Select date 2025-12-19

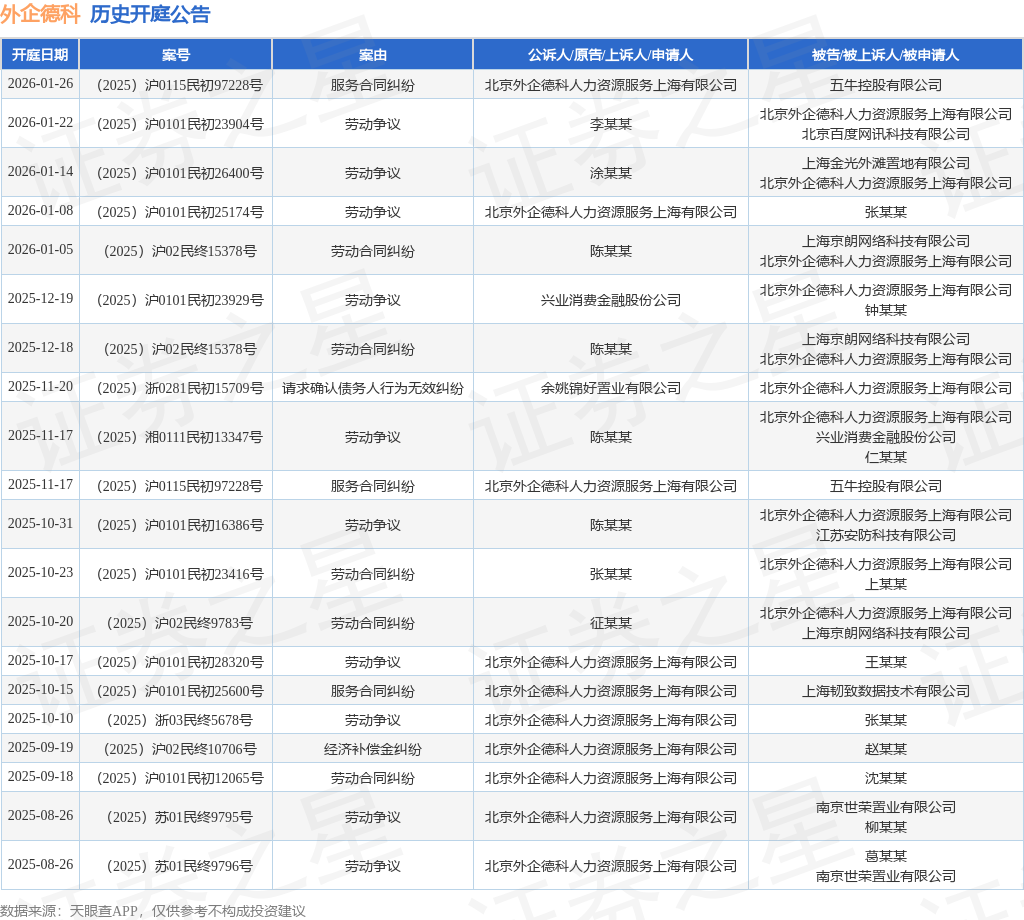[x=40, y=299]
